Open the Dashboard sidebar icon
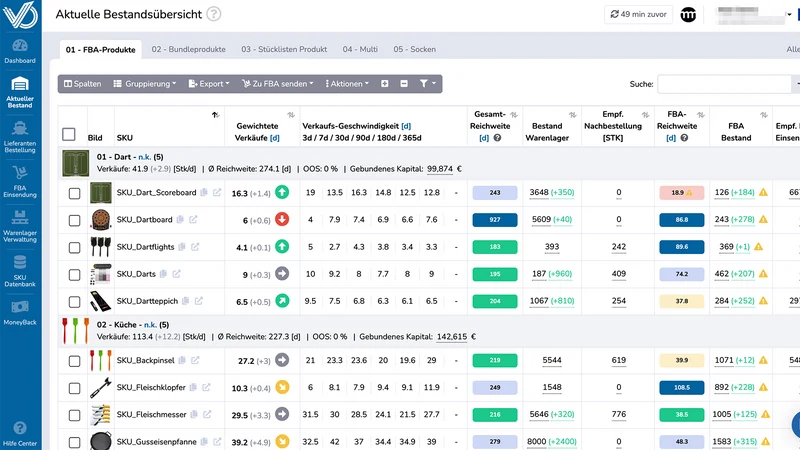 point(20,52)
